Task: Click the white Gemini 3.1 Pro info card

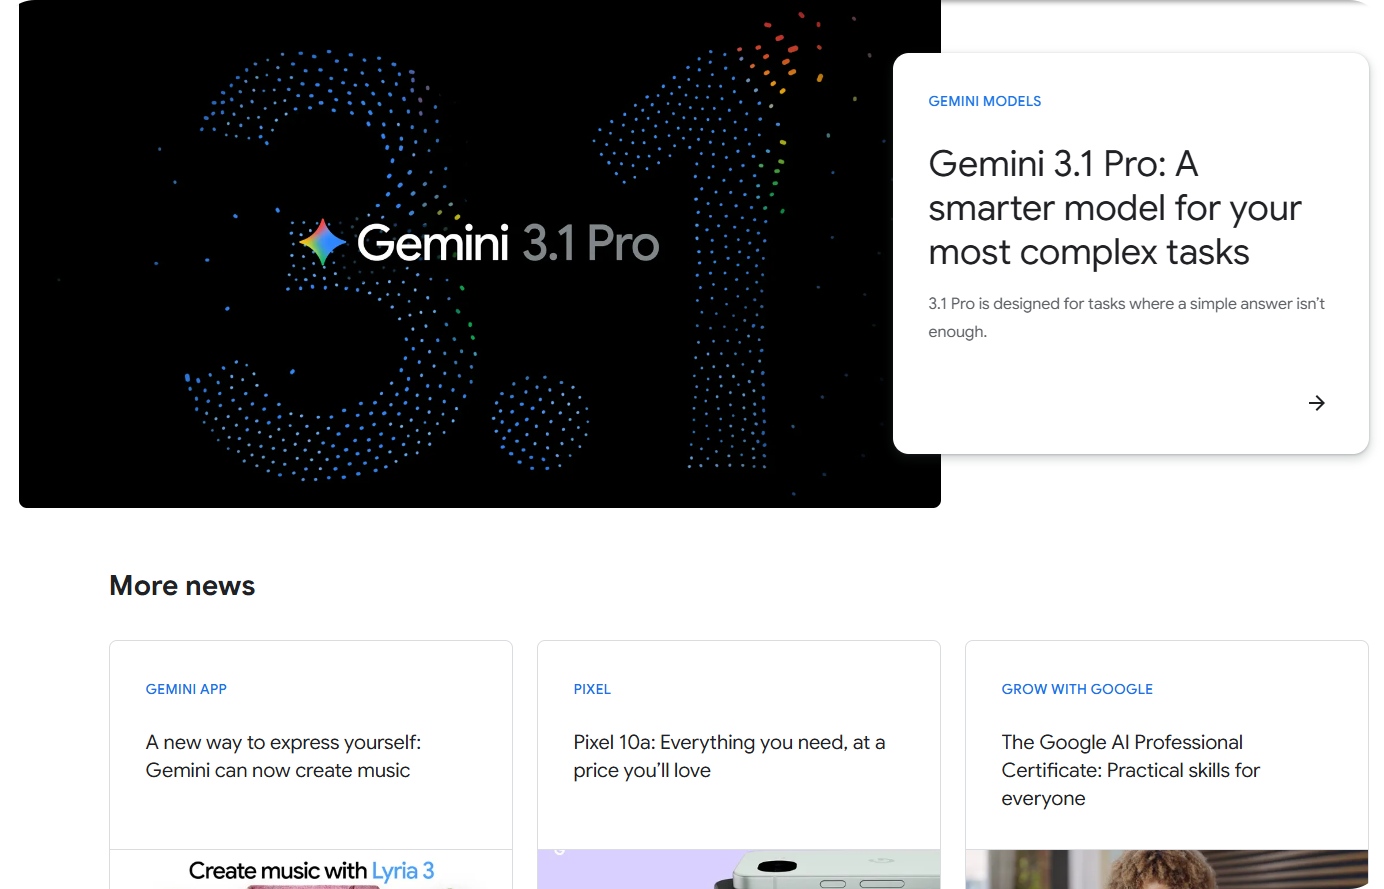Action: (1131, 253)
